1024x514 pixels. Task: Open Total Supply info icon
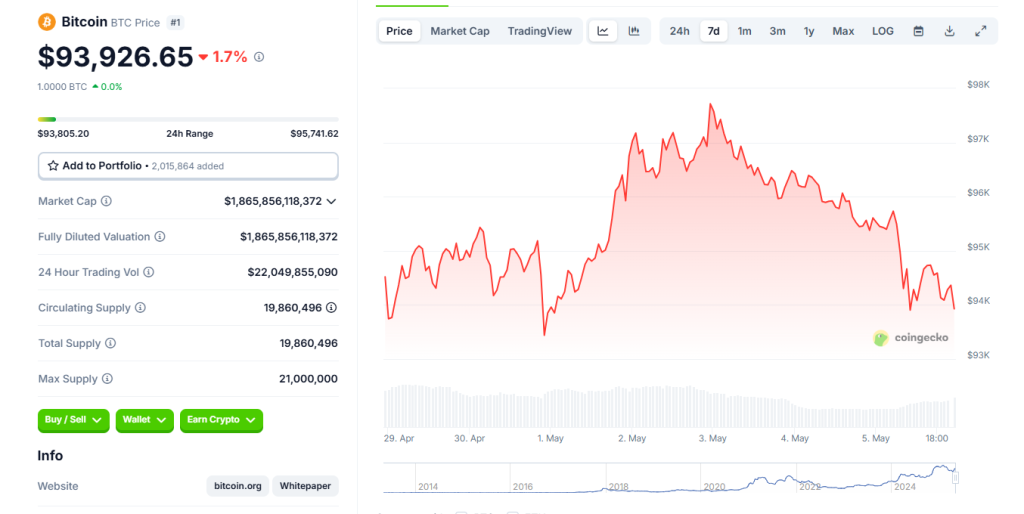[110, 344]
